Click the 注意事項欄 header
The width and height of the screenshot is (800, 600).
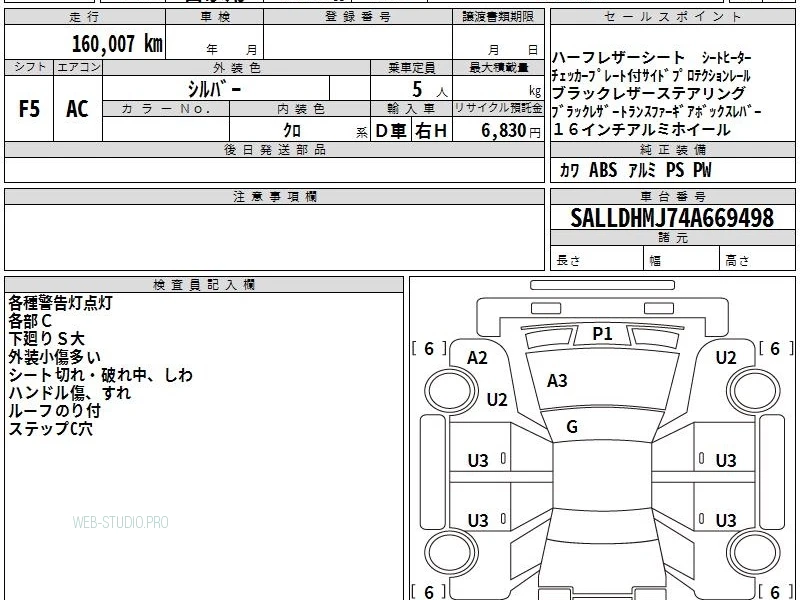point(274,197)
